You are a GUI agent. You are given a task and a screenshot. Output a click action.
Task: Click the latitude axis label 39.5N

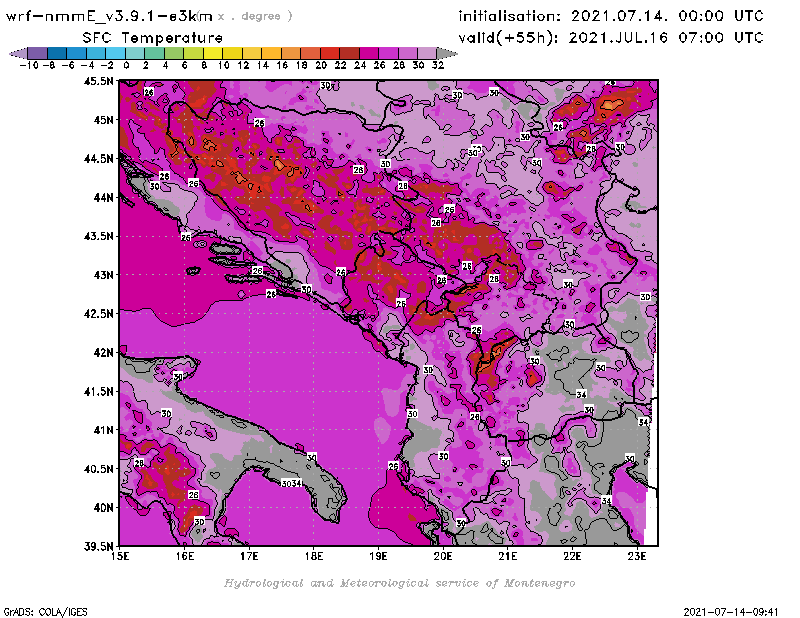pyautogui.click(x=98, y=547)
